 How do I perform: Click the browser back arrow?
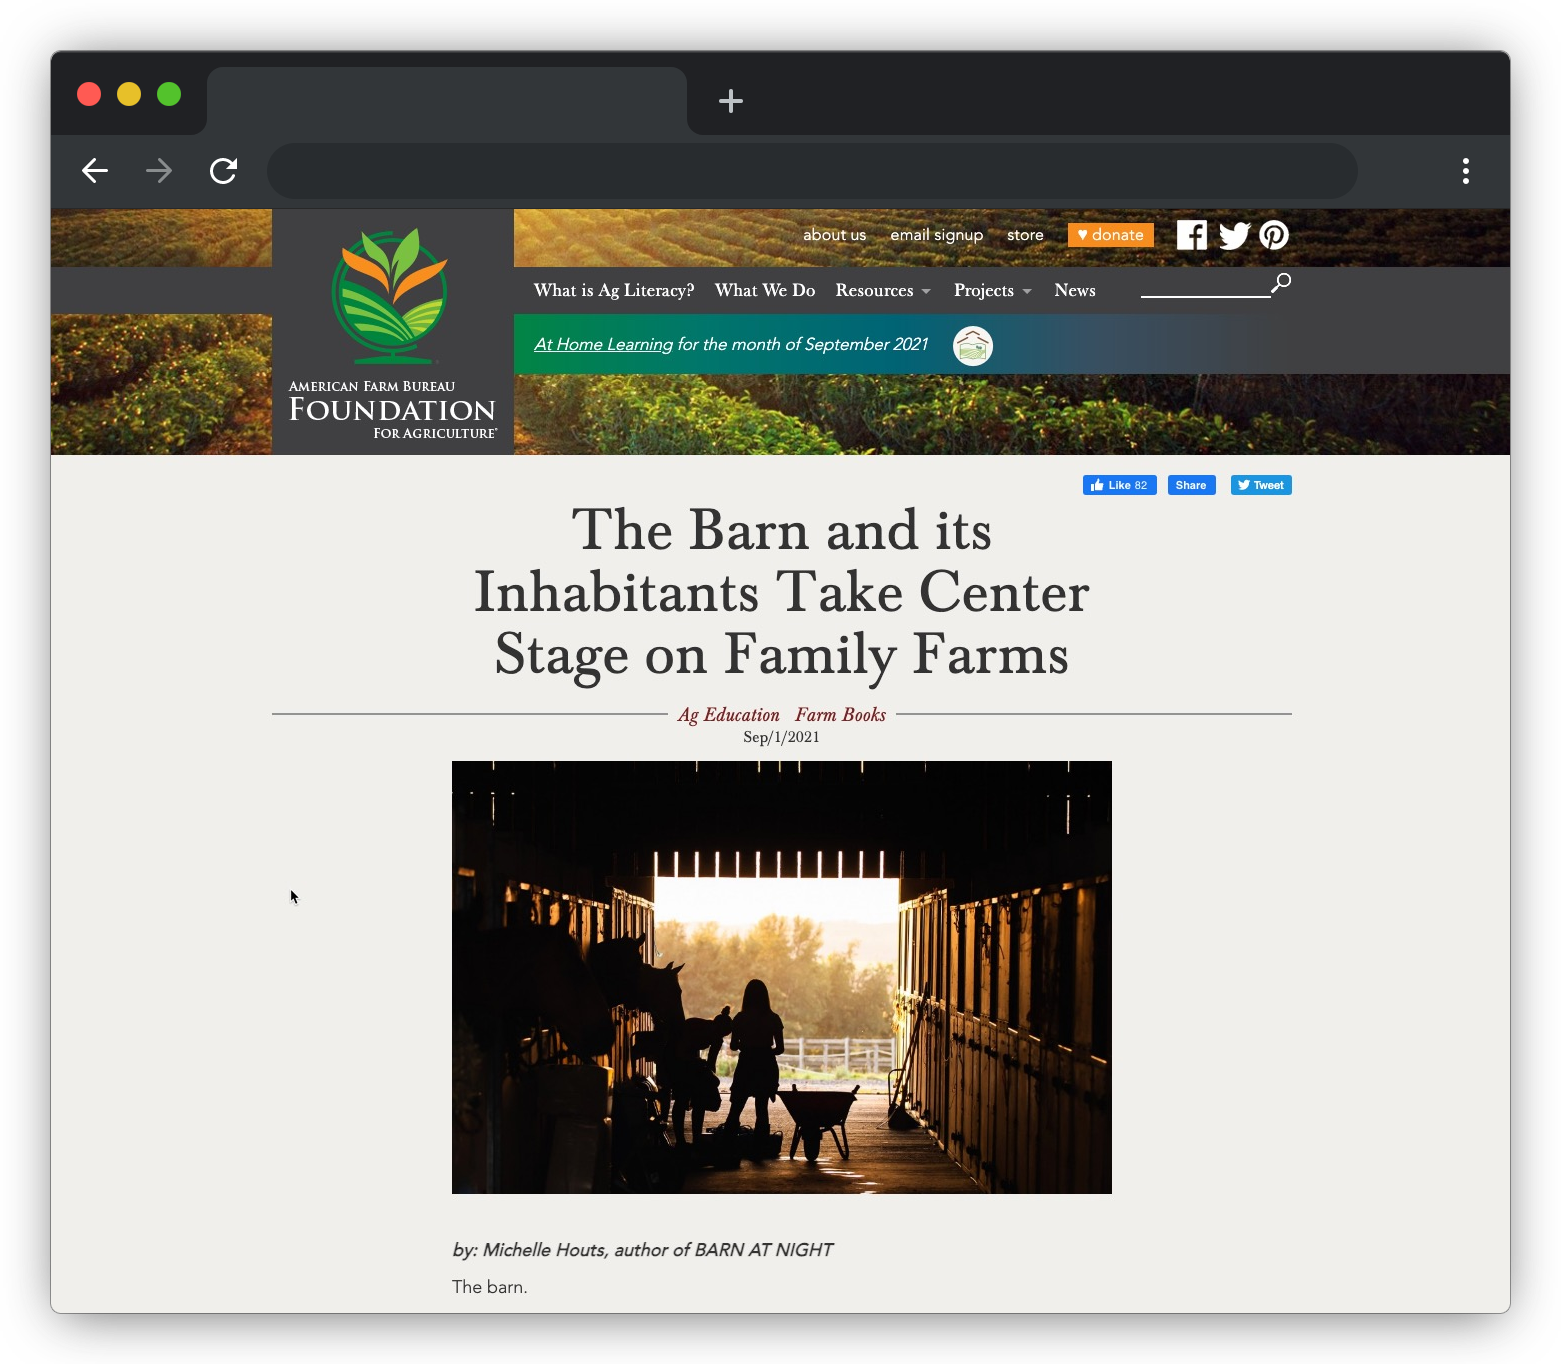pos(95,171)
